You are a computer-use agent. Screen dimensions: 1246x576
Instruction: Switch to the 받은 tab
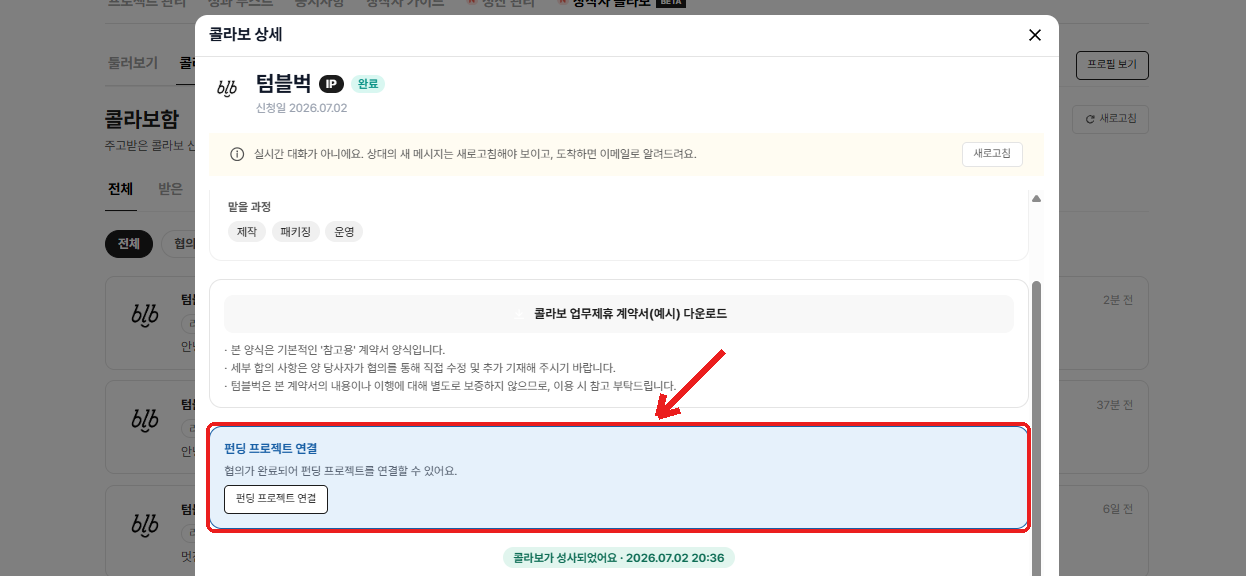(170, 188)
